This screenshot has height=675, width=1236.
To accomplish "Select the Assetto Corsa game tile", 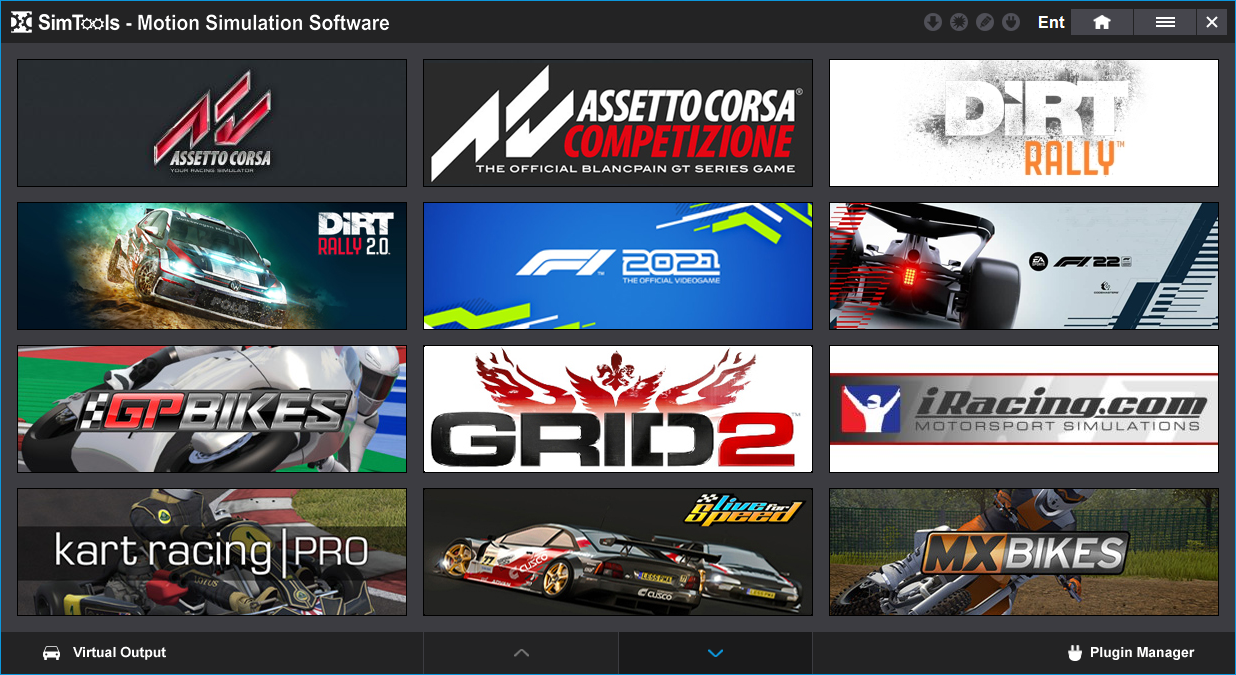I will 212,123.
